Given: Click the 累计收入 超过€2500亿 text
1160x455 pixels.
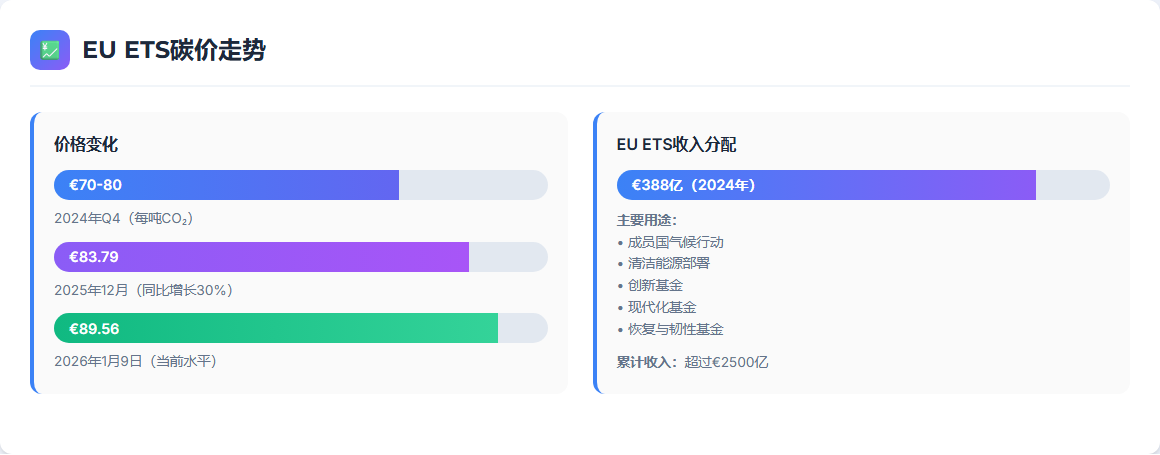Looking at the screenshot, I should (x=693, y=362).
